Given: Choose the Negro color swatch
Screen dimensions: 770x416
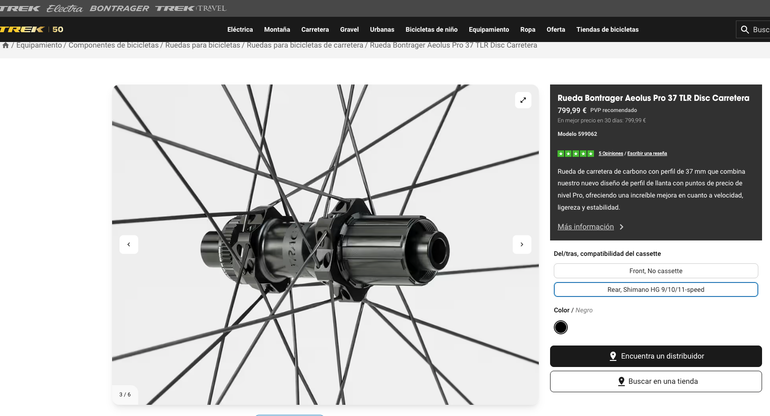Looking at the screenshot, I should pos(560,327).
